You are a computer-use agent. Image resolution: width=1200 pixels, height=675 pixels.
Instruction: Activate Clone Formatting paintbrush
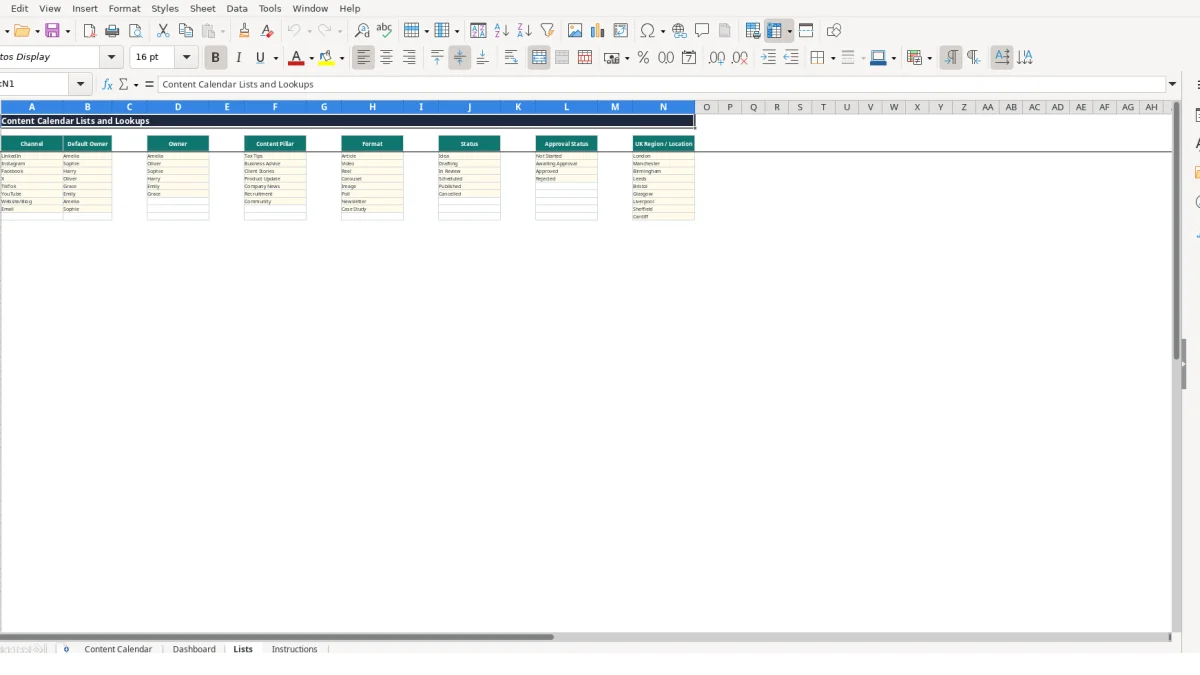click(244, 31)
